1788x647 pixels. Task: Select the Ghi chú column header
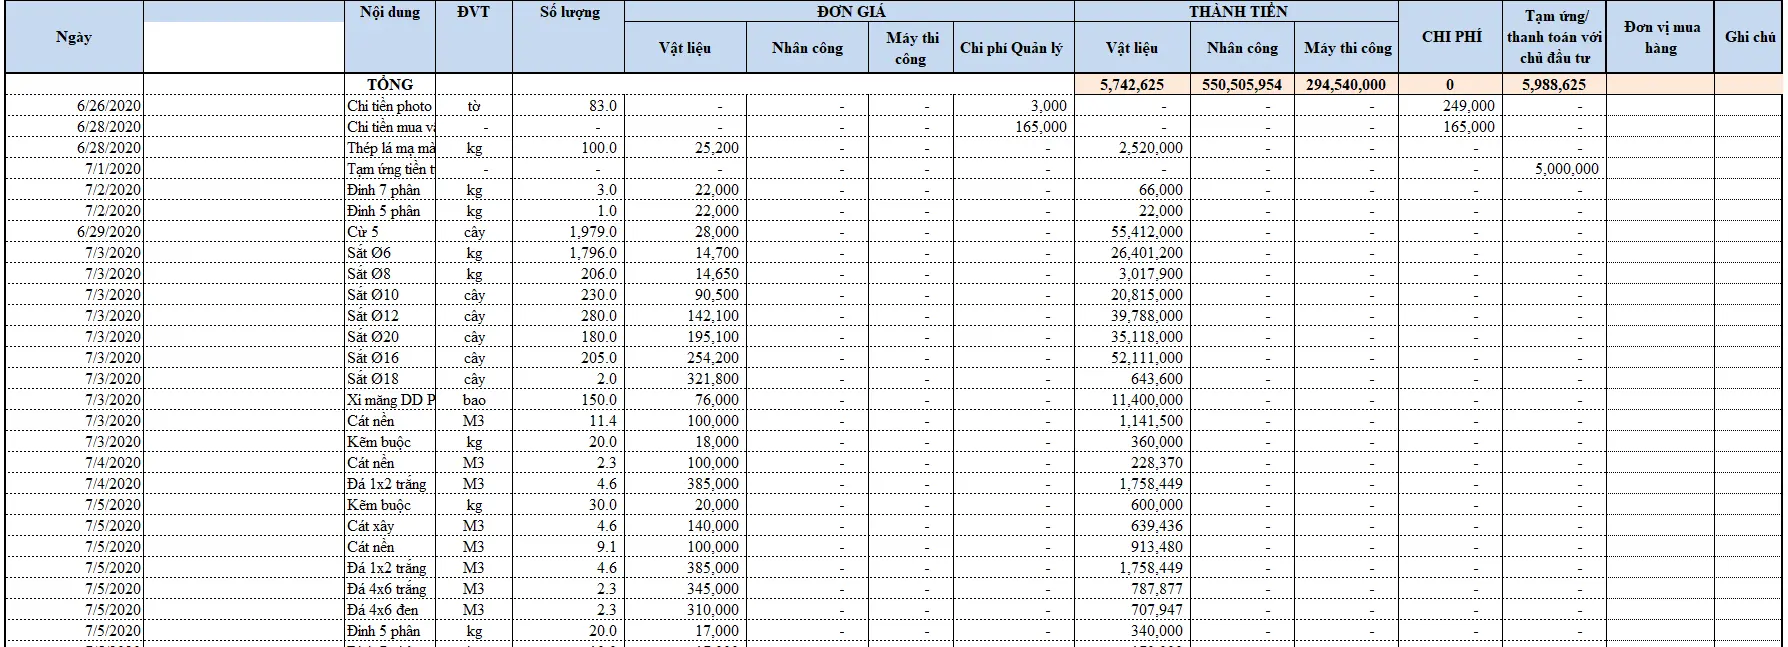click(x=1750, y=36)
